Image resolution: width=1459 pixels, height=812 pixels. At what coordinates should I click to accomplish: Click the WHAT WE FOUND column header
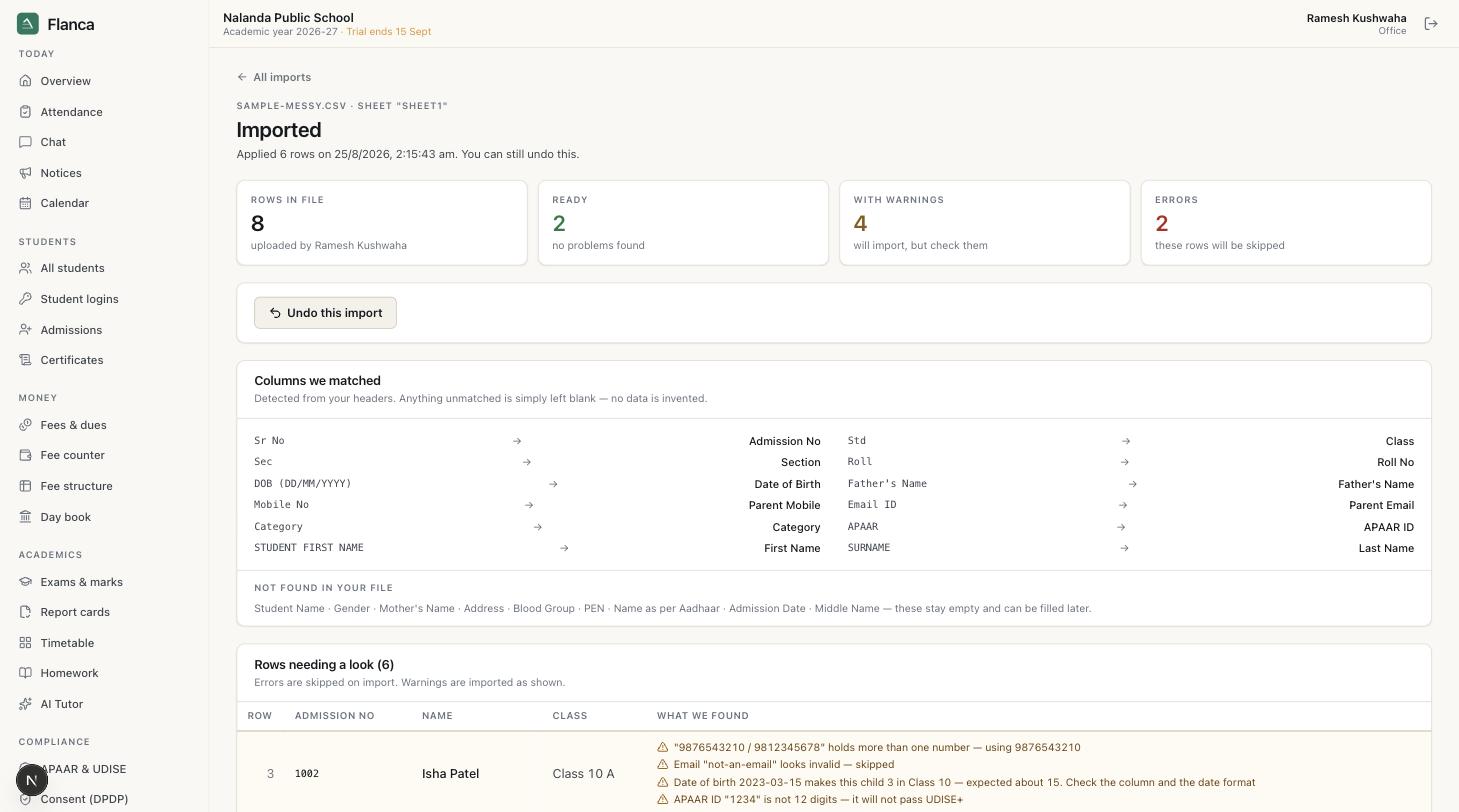[x=703, y=716]
